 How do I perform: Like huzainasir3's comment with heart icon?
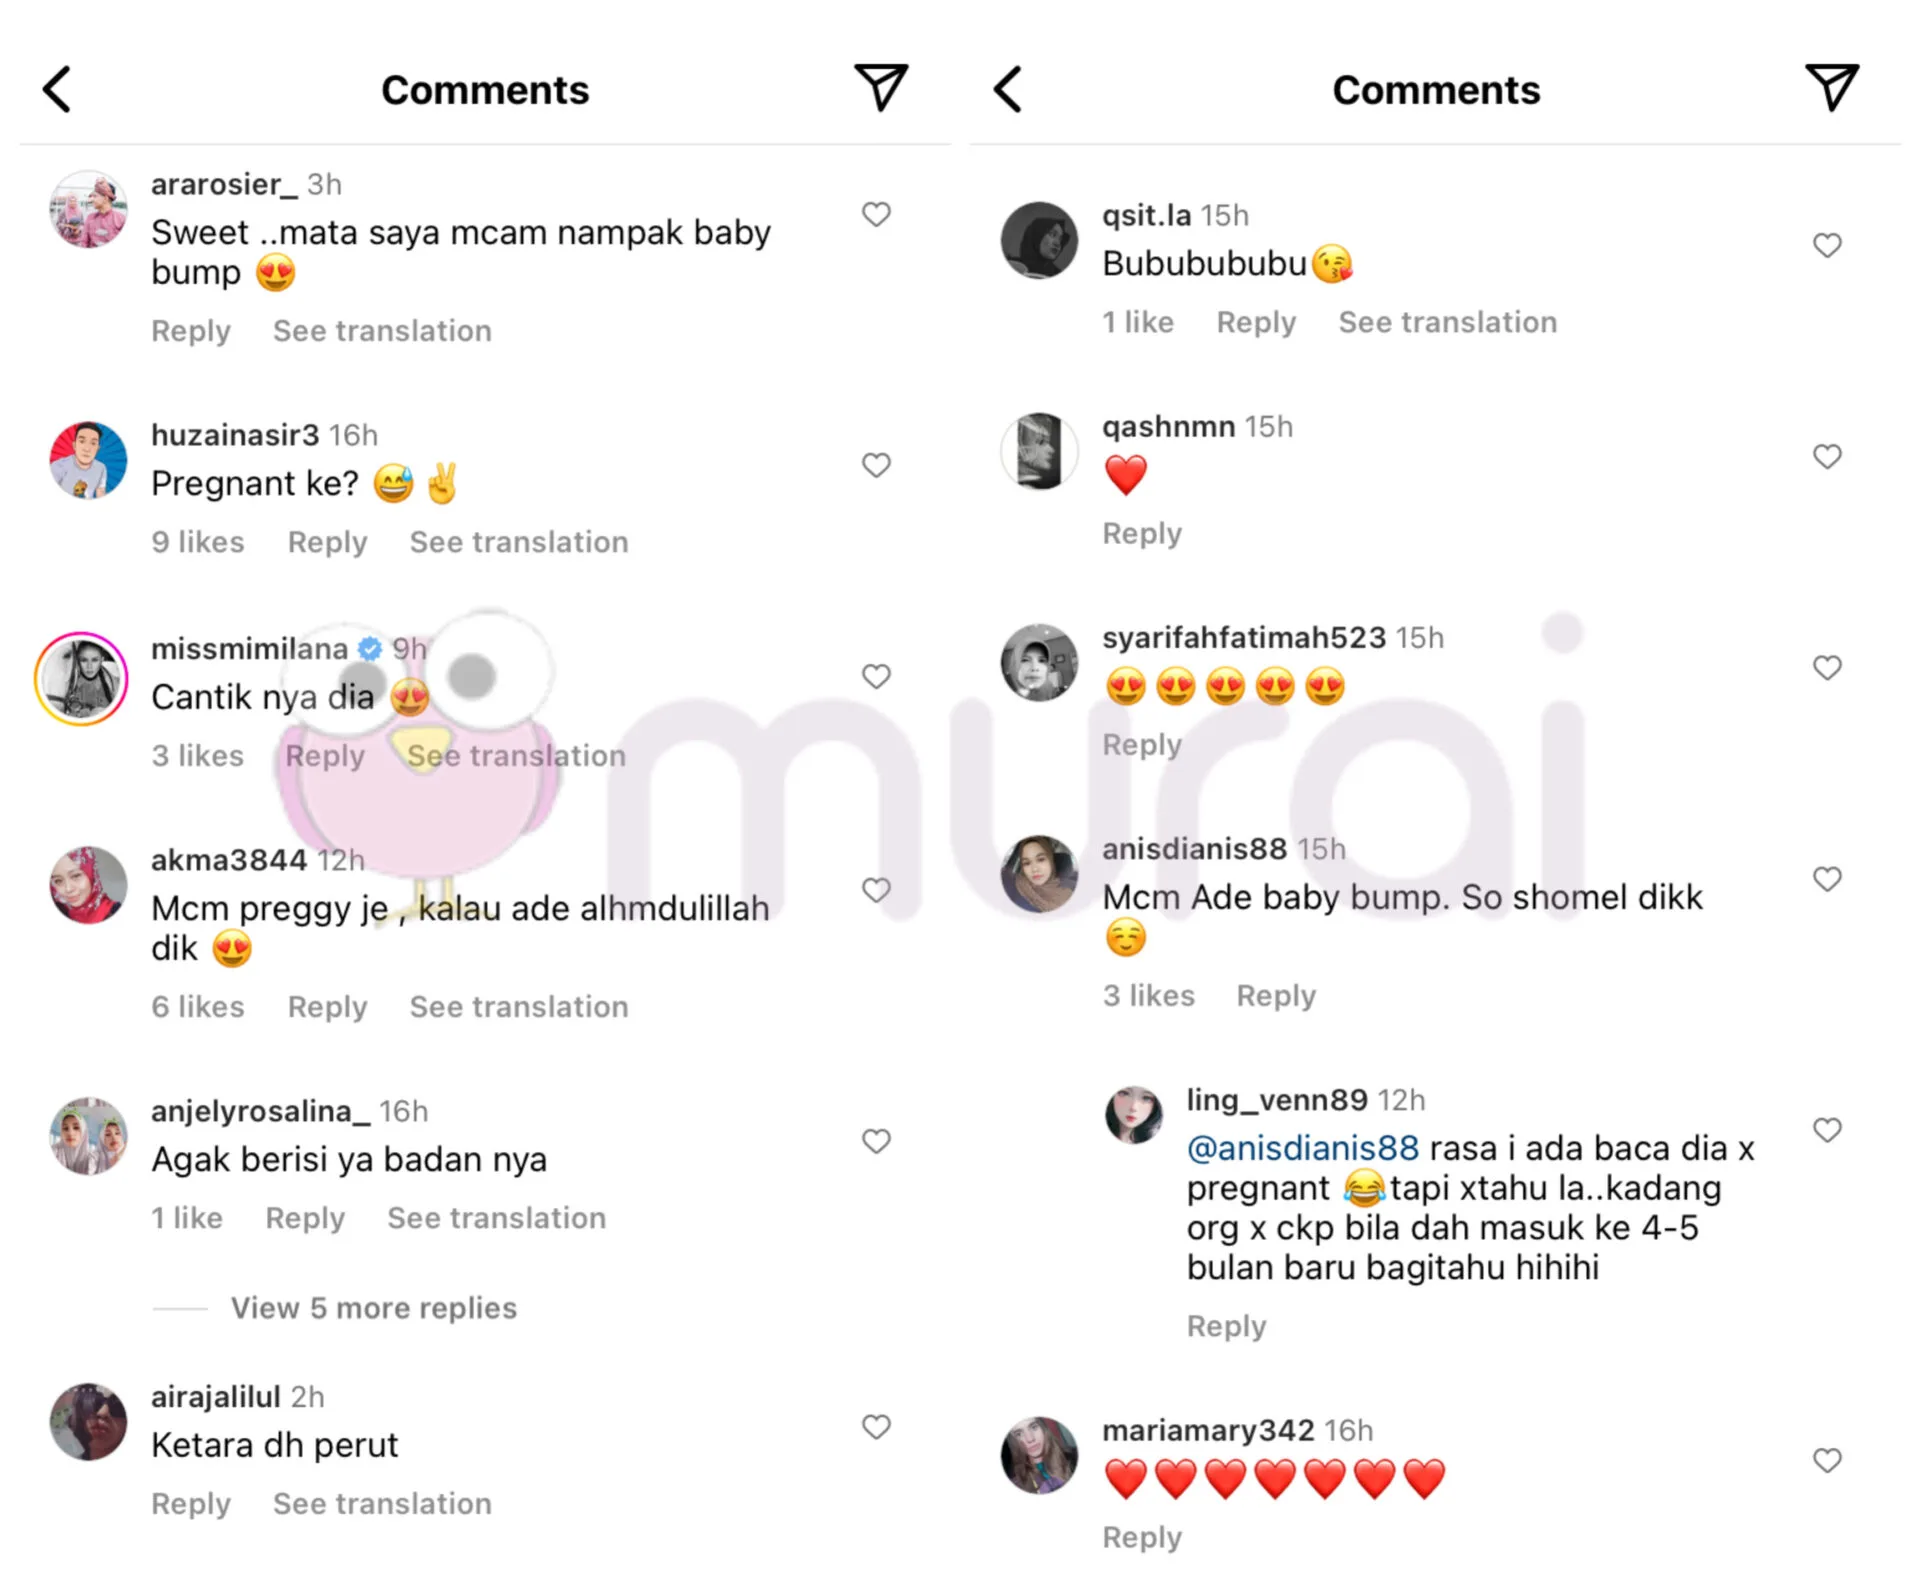coord(876,465)
